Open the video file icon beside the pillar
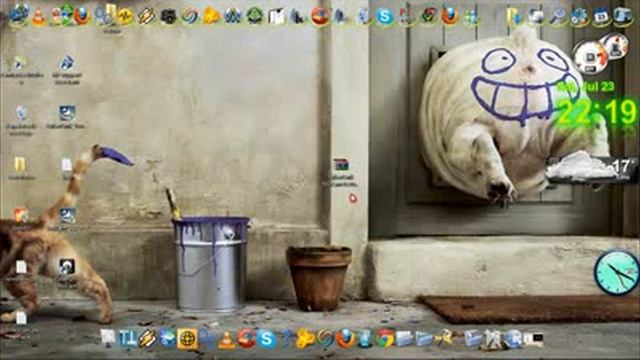This screenshot has width=640, height=360. (x=341, y=165)
